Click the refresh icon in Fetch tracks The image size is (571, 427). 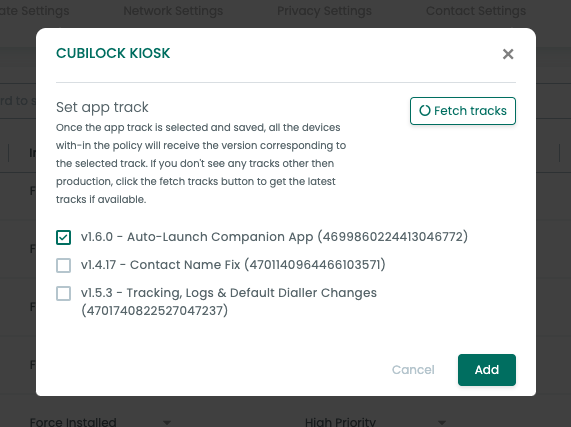tap(425, 111)
